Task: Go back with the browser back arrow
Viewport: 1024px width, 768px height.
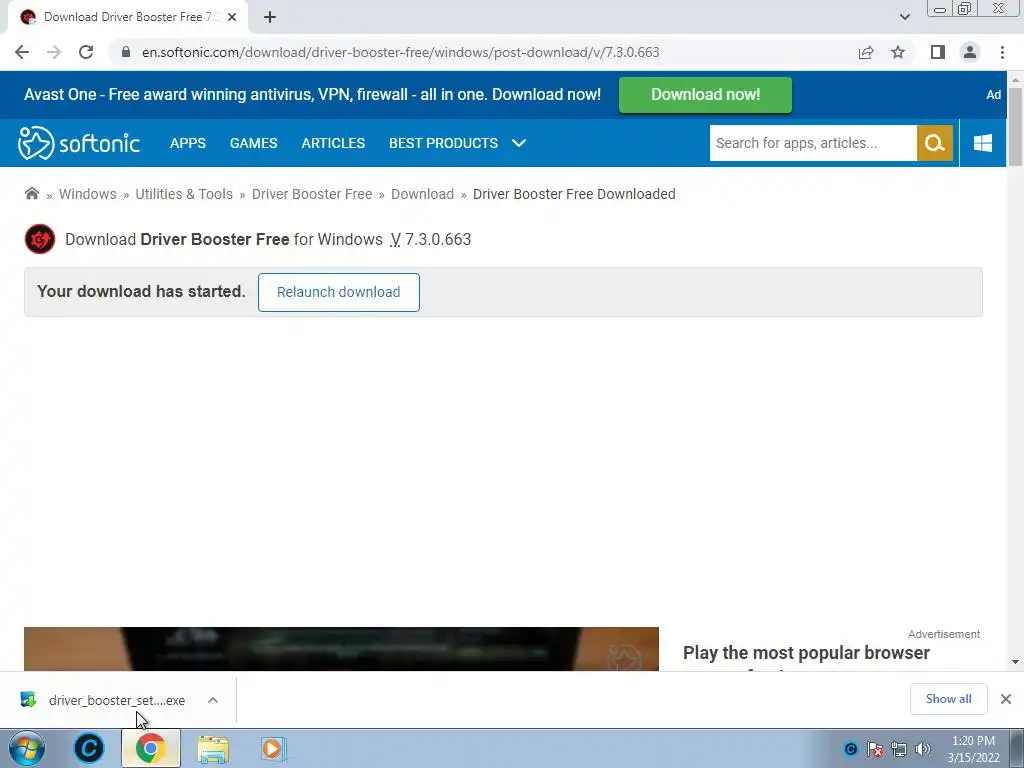Action: [x=22, y=52]
